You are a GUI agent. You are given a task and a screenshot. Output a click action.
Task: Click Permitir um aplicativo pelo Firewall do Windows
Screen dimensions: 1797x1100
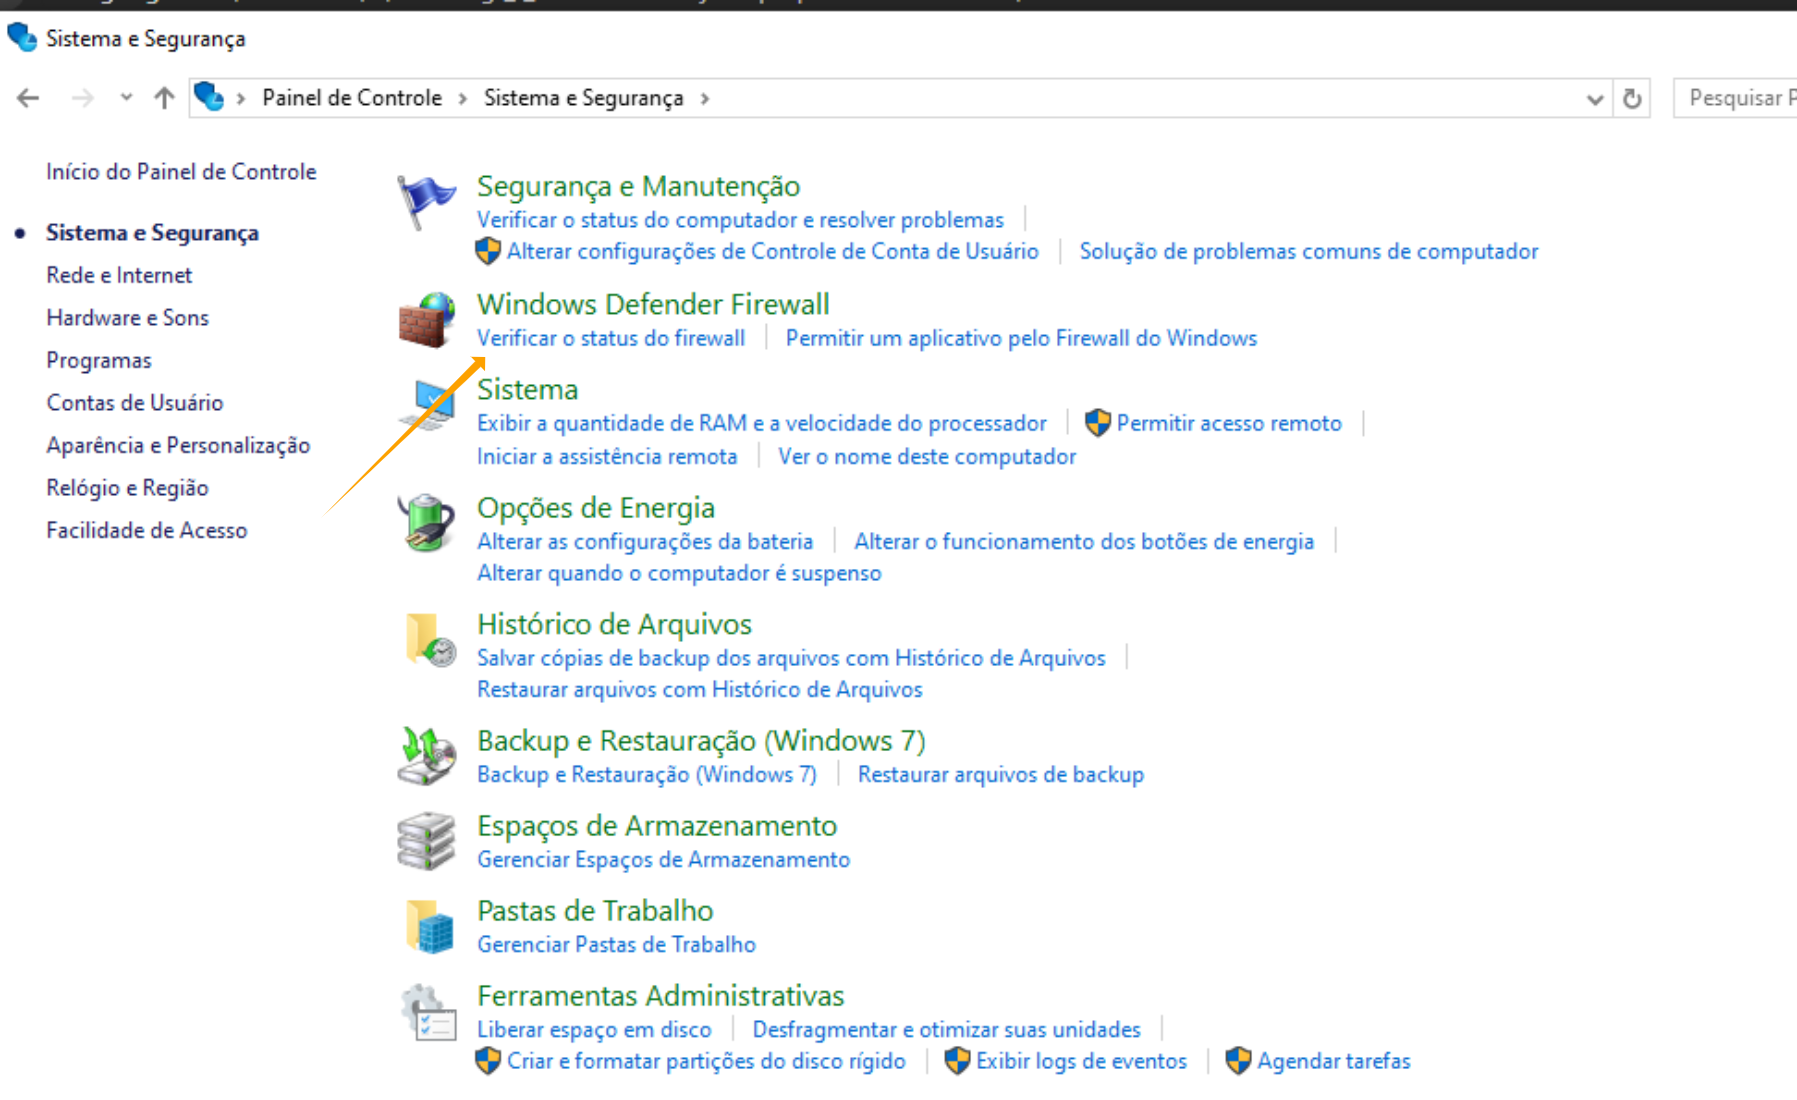(x=1021, y=339)
